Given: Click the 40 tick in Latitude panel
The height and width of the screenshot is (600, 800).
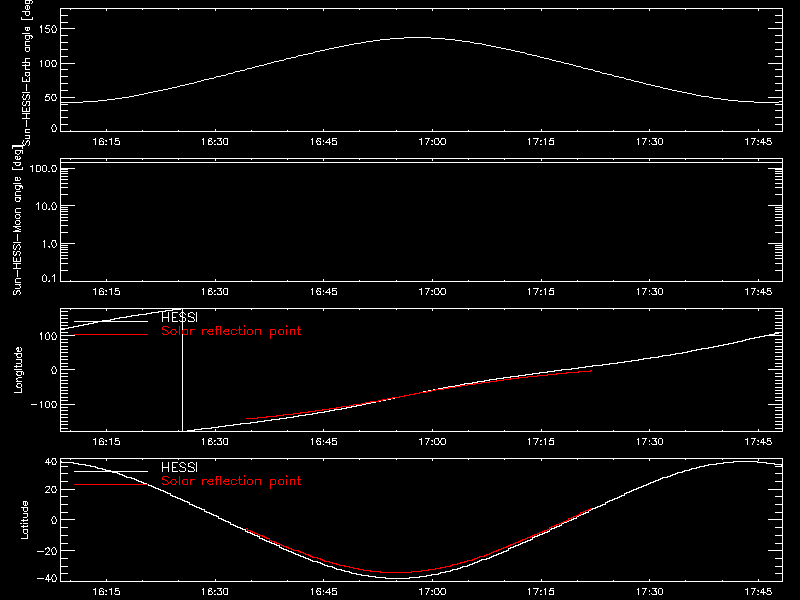Looking at the screenshot, I should 51,462.
